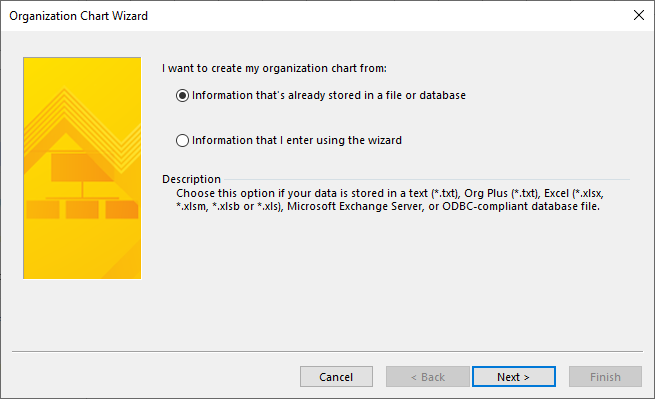
Task: Click the greyed-out < Back button
Action: [428, 377]
